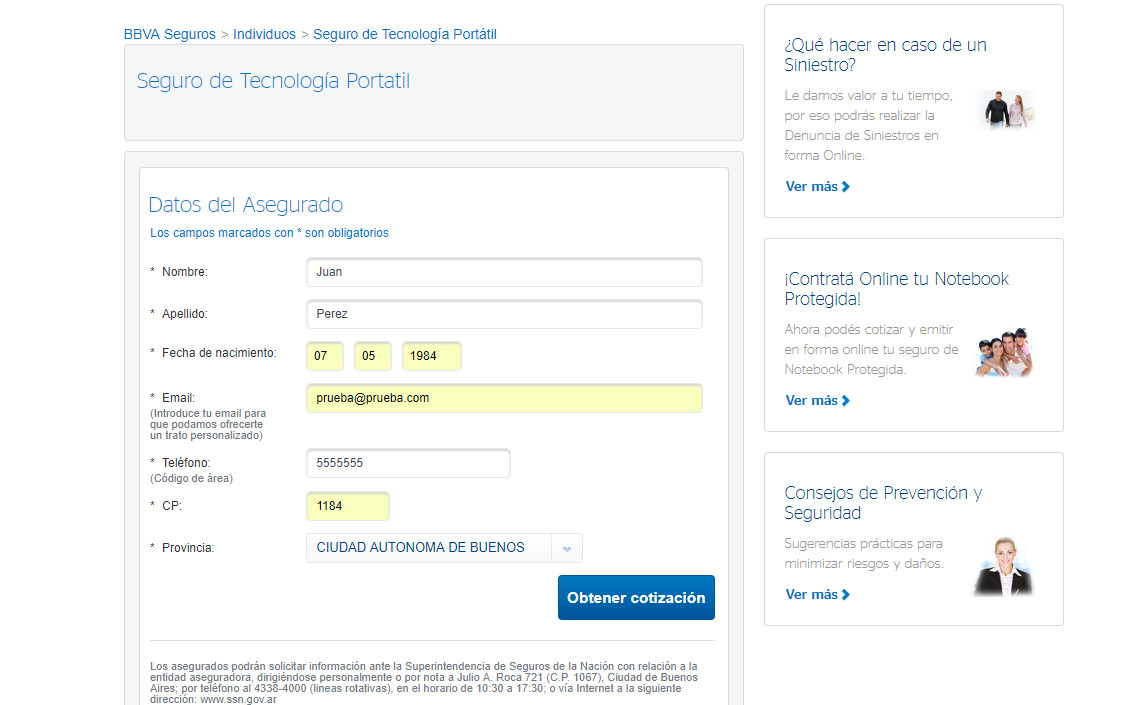Open Ver más under Consejos de Prevención
This screenshot has width=1140, height=705.
pos(817,595)
